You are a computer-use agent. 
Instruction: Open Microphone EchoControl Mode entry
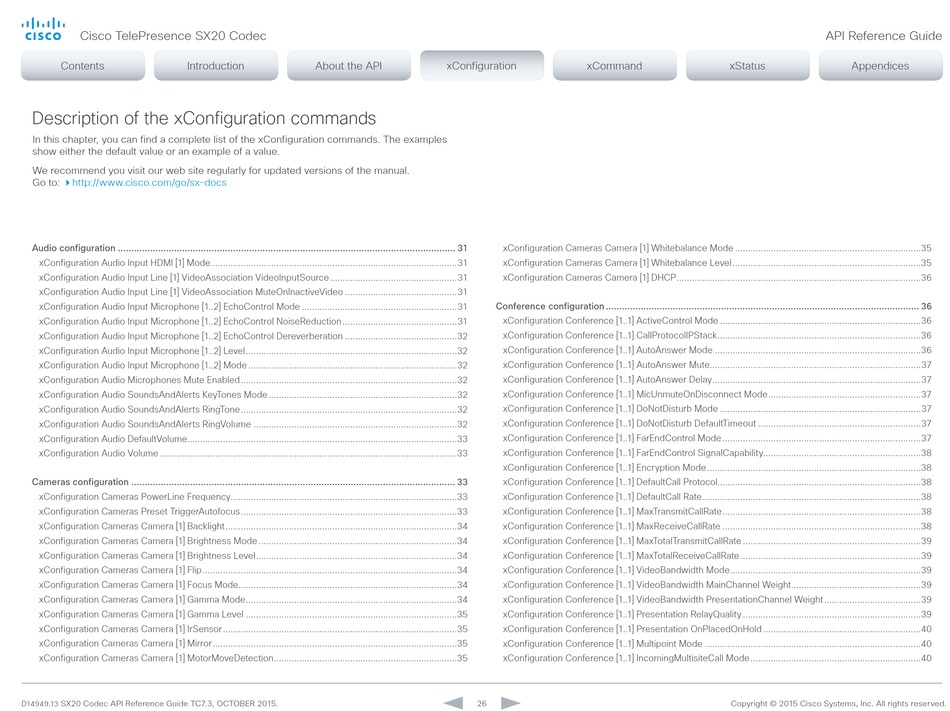pyautogui.click(x=253, y=306)
